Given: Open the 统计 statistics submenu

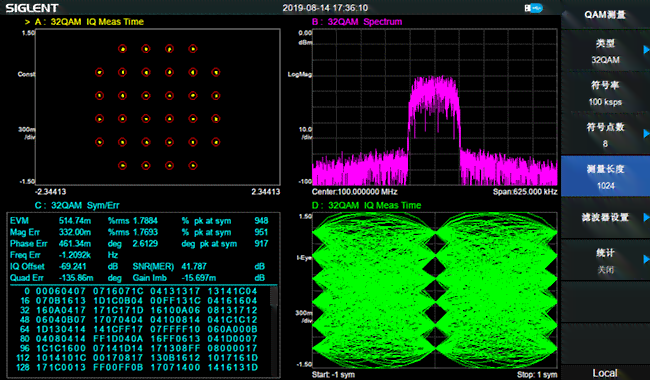Looking at the screenshot, I should point(605,261).
